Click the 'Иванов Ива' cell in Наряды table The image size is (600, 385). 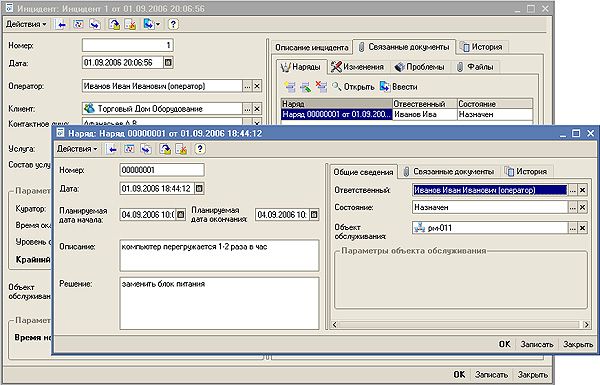[x=425, y=114]
